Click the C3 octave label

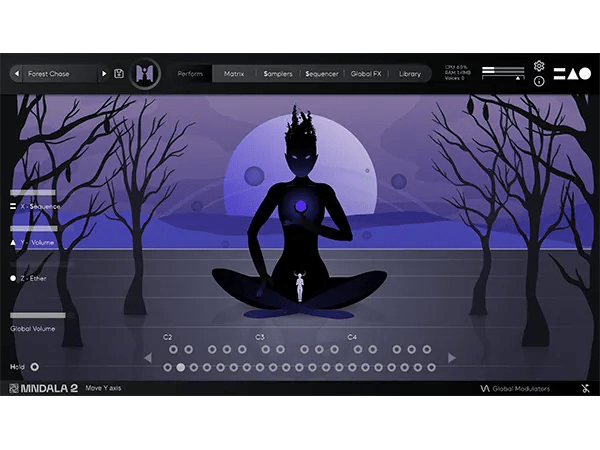pyautogui.click(x=260, y=337)
